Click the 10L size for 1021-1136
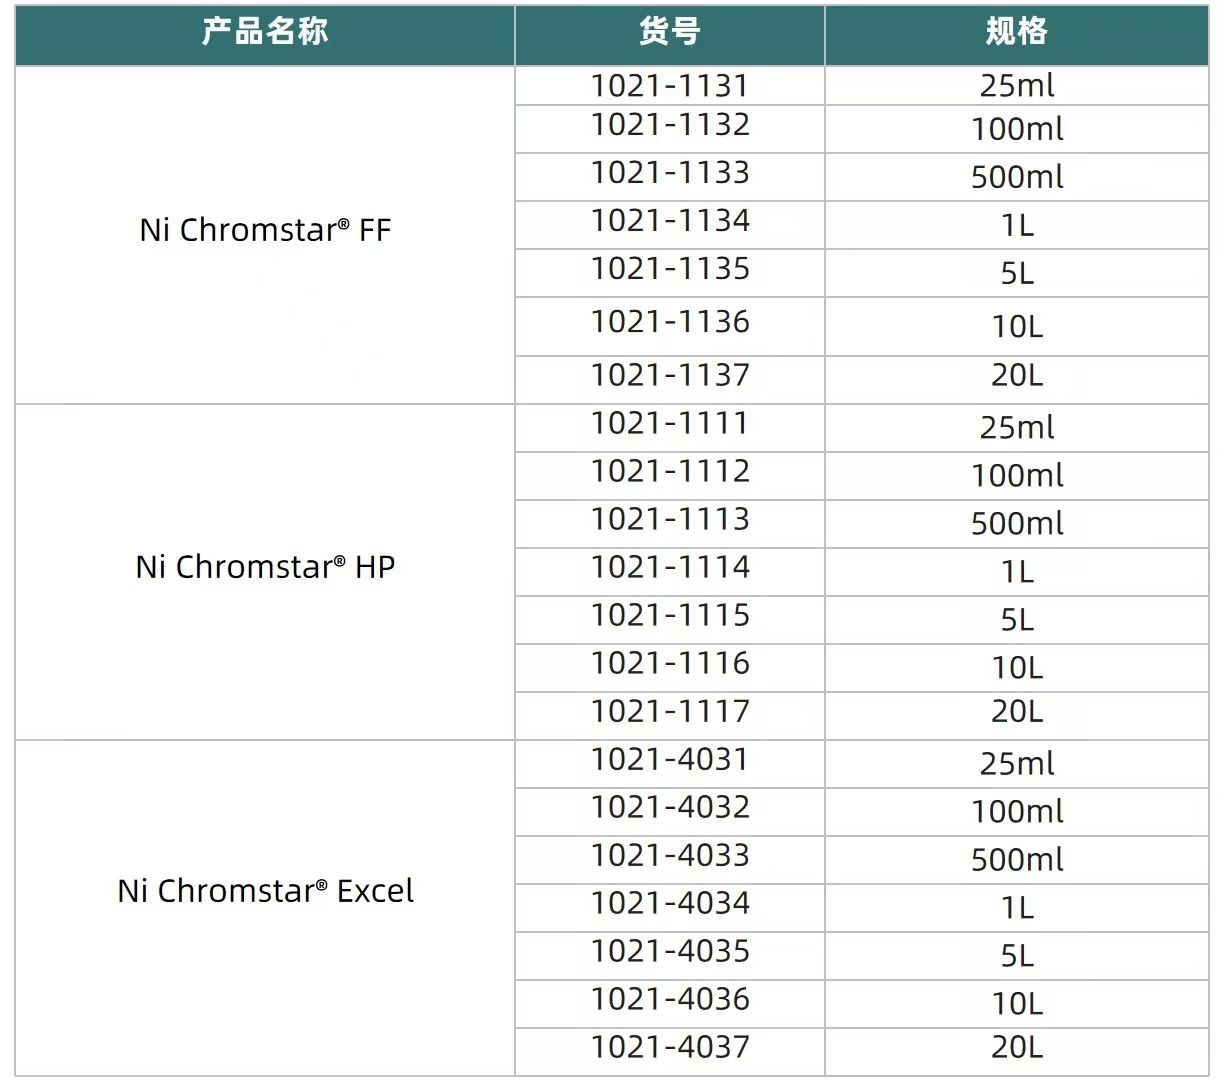This screenshot has width=1224, height=1080. tap(1016, 327)
